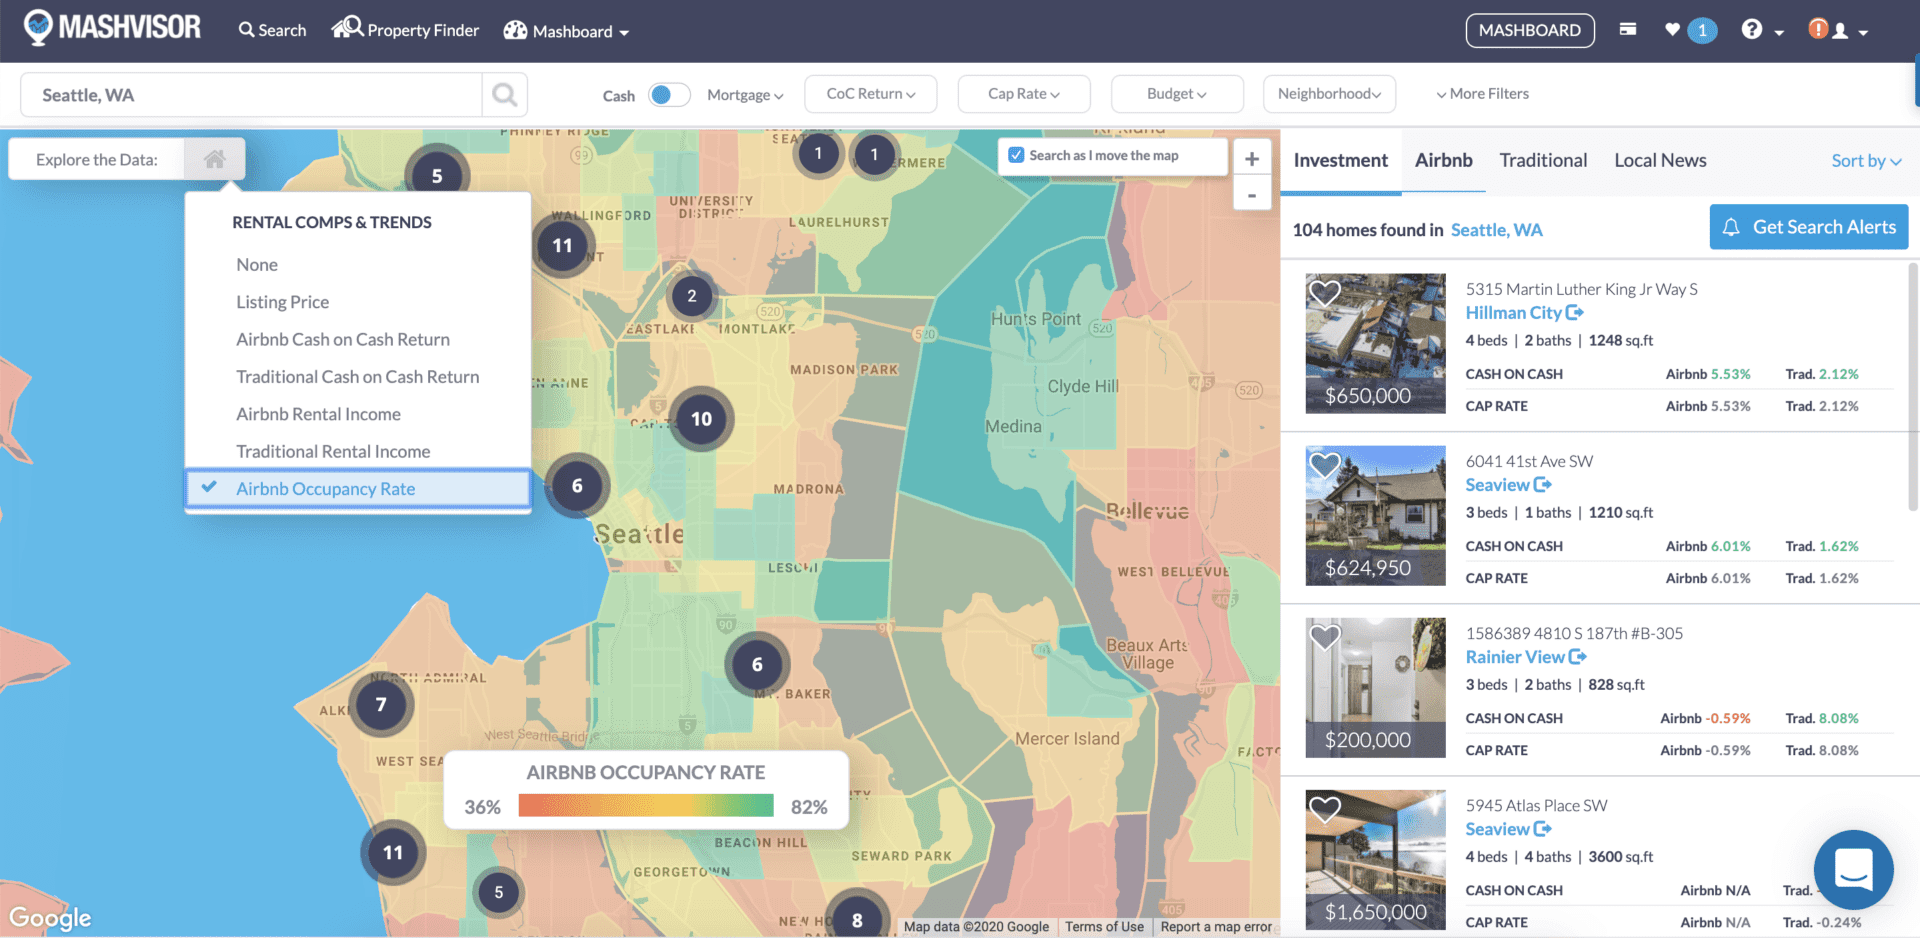Click the Mashvisor logo
This screenshot has height=938, width=1920.
pyautogui.click(x=110, y=28)
